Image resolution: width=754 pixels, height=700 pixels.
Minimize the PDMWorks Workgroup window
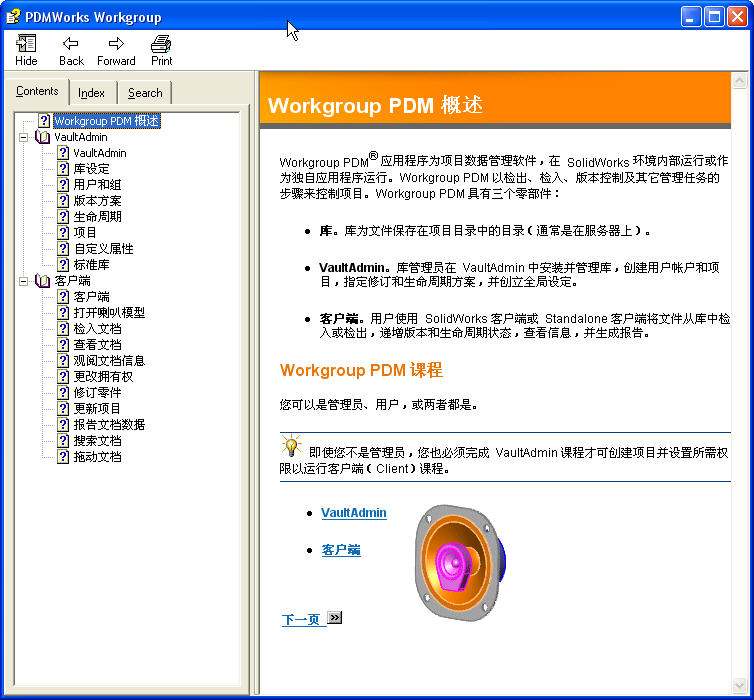point(691,17)
